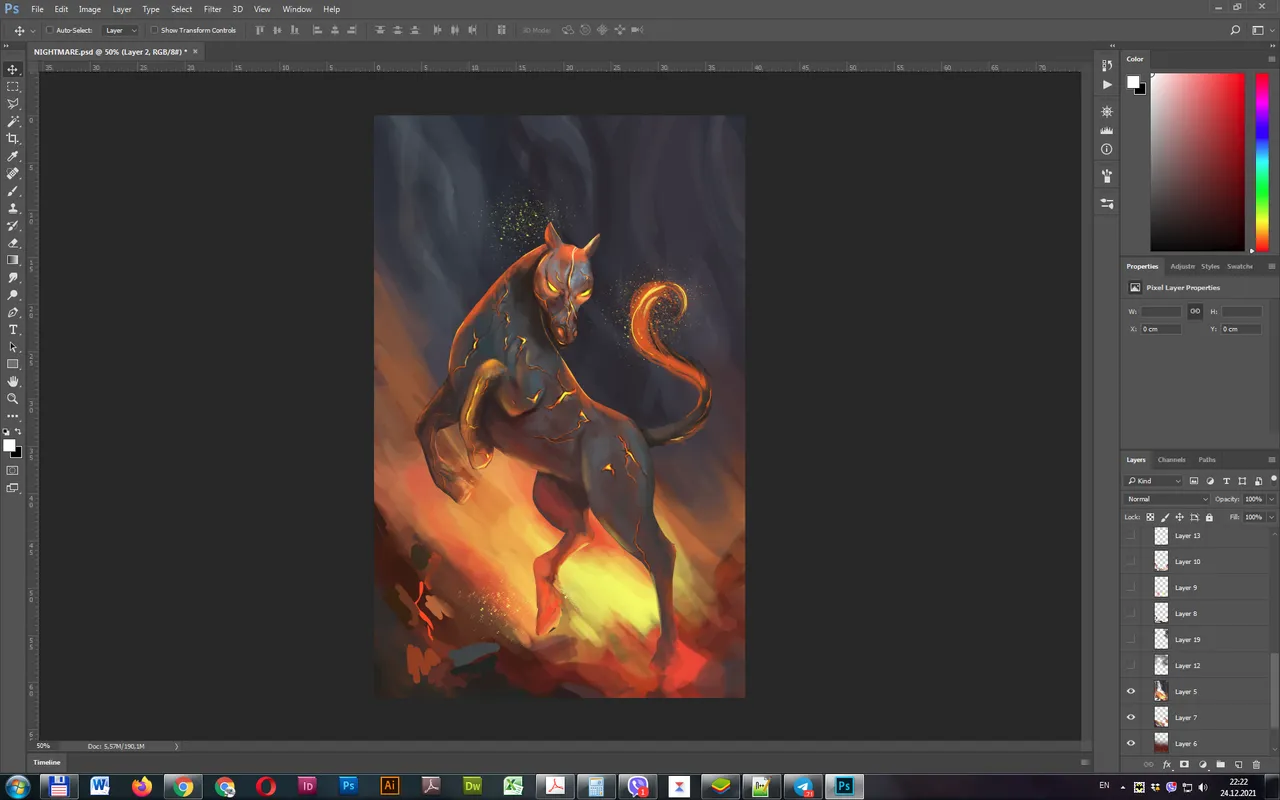Viewport: 1280px width, 800px height.
Task: Open the Auto-Select Layer dropdown
Action: point(121,30)
